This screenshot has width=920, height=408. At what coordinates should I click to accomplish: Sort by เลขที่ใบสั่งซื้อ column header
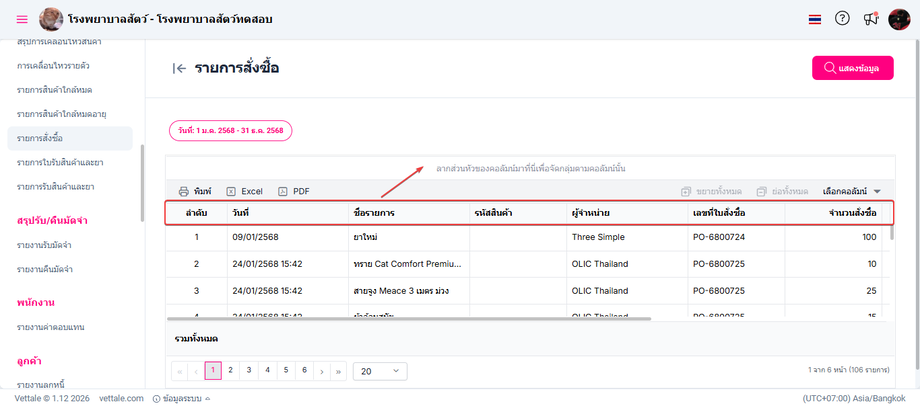tap(736, 213)
